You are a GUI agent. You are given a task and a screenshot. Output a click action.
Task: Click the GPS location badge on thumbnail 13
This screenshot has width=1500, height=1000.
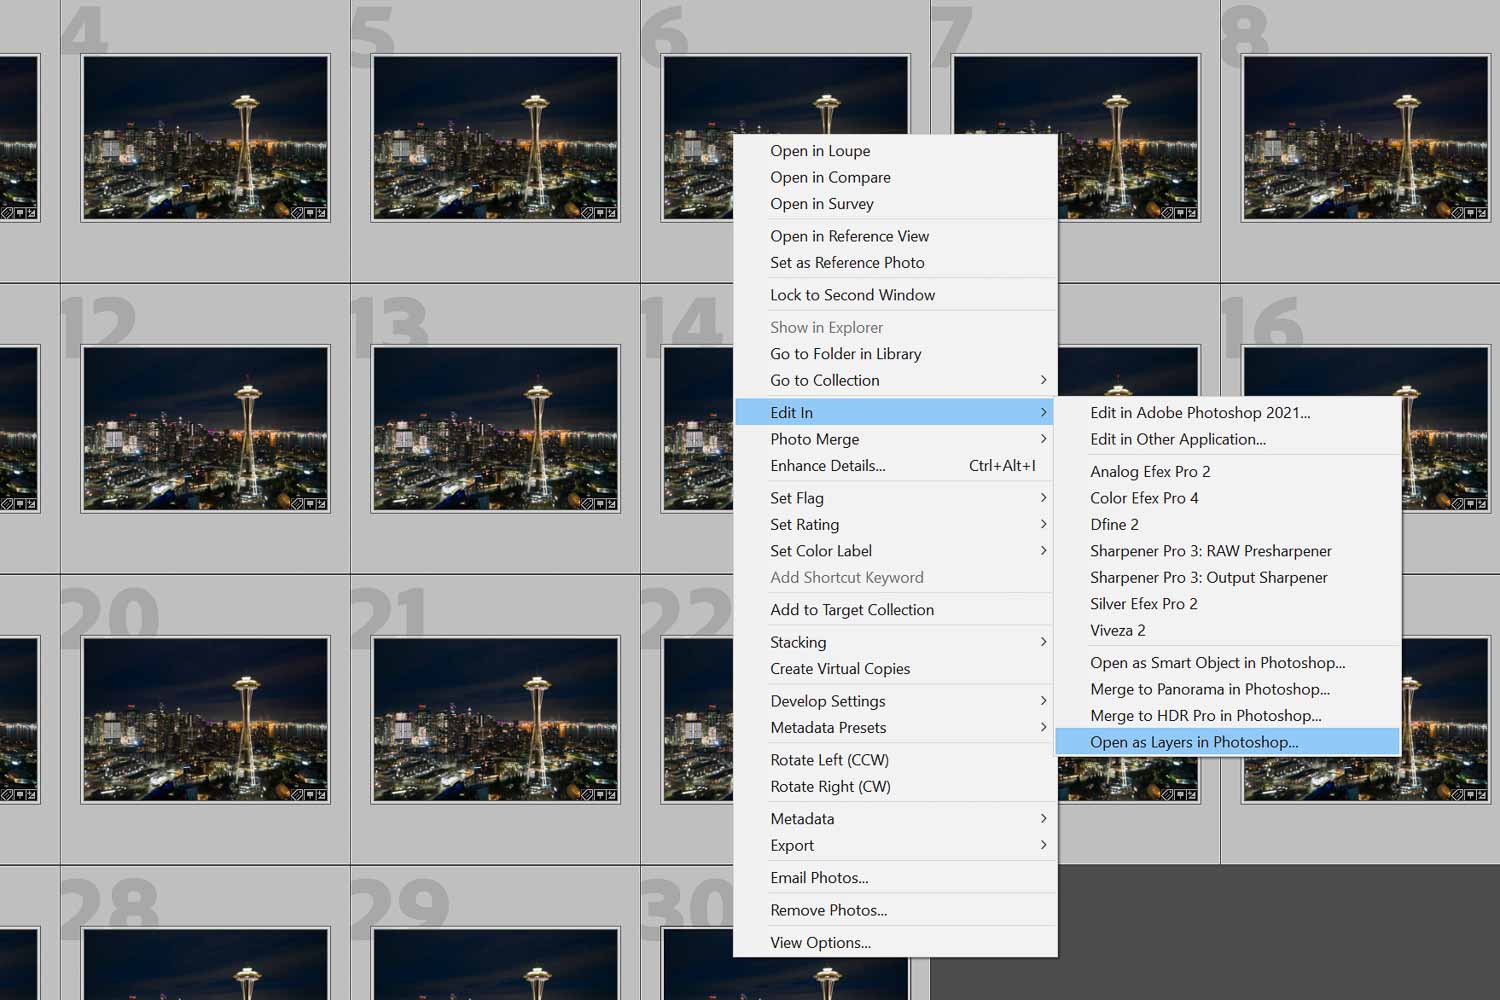click(600, 504)
